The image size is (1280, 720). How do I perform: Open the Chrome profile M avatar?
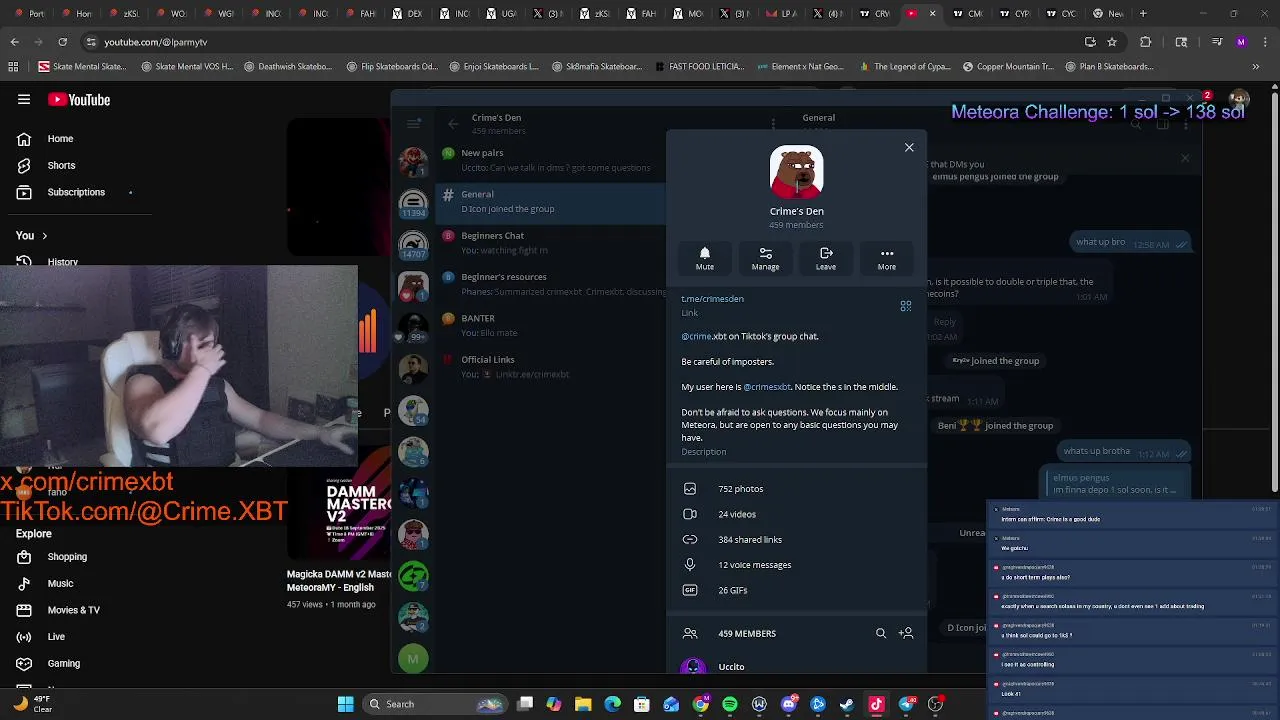pos(1241,42)
